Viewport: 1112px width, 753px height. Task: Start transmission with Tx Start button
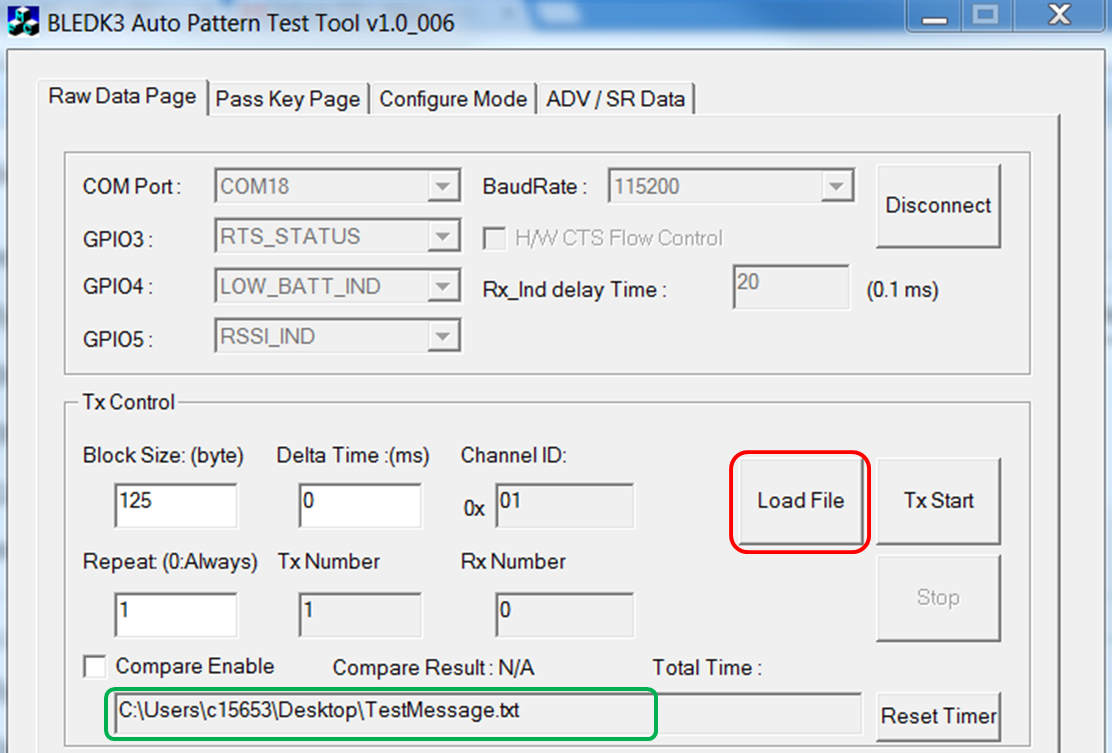[x=938, y=501]
